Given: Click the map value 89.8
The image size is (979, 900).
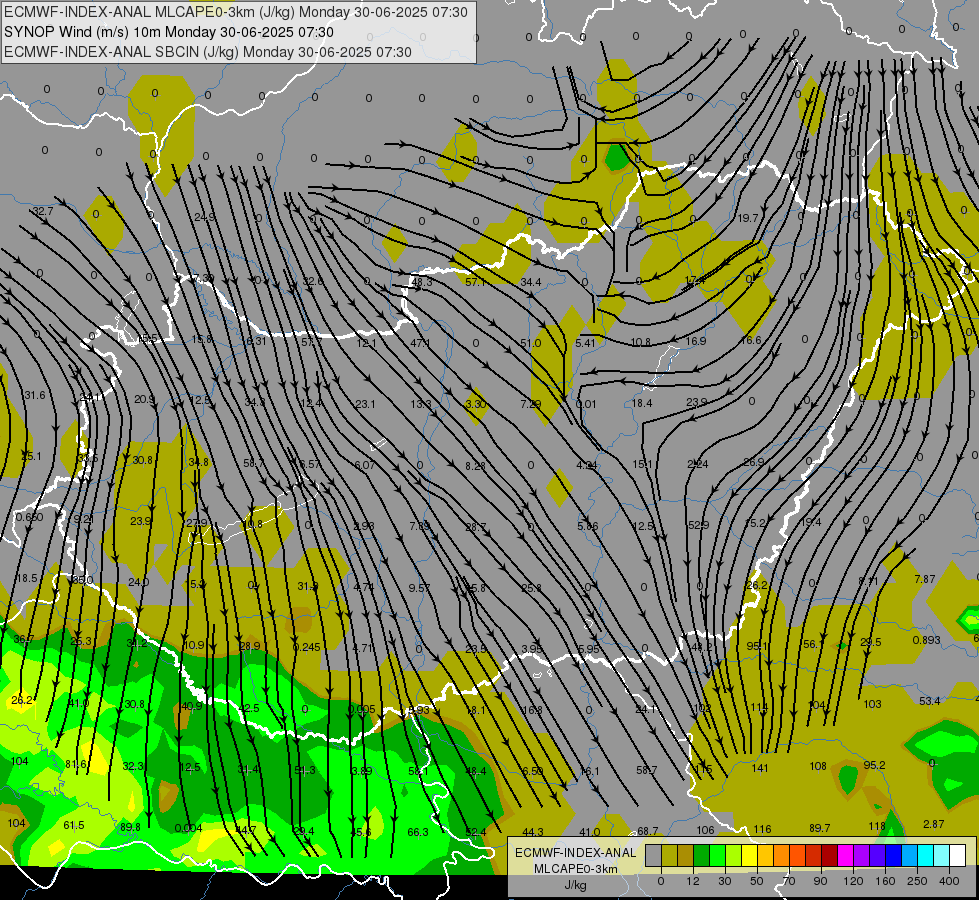Looking at the screenshot, I should 130,827.
